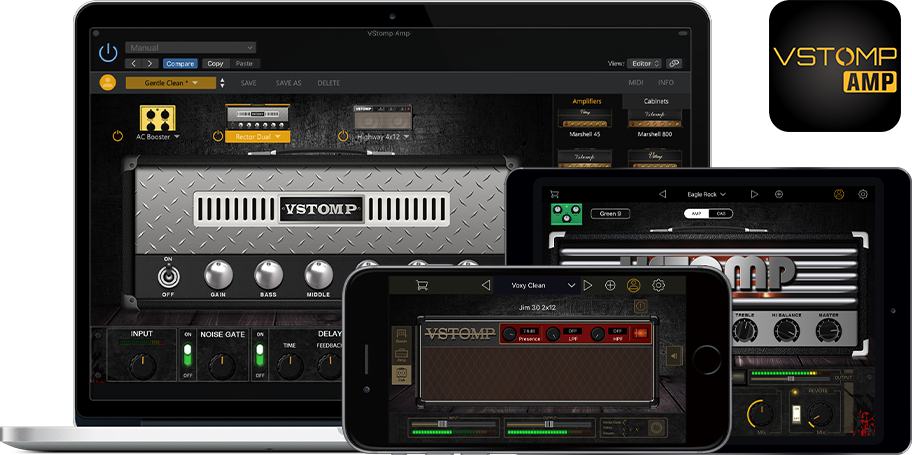Click the link chain icon next to Editor
912x455 pixels.
[x=674, y=63]
